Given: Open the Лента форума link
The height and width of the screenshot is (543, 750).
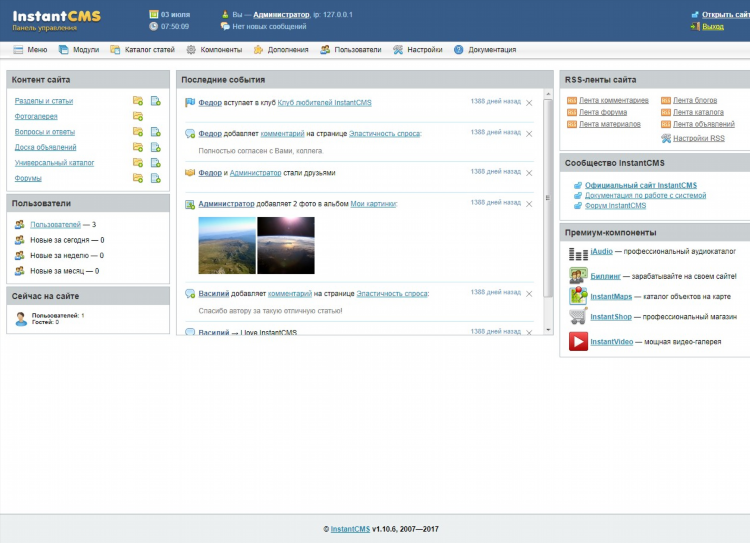Looking at the screenshot, I should tap(603, 112).
